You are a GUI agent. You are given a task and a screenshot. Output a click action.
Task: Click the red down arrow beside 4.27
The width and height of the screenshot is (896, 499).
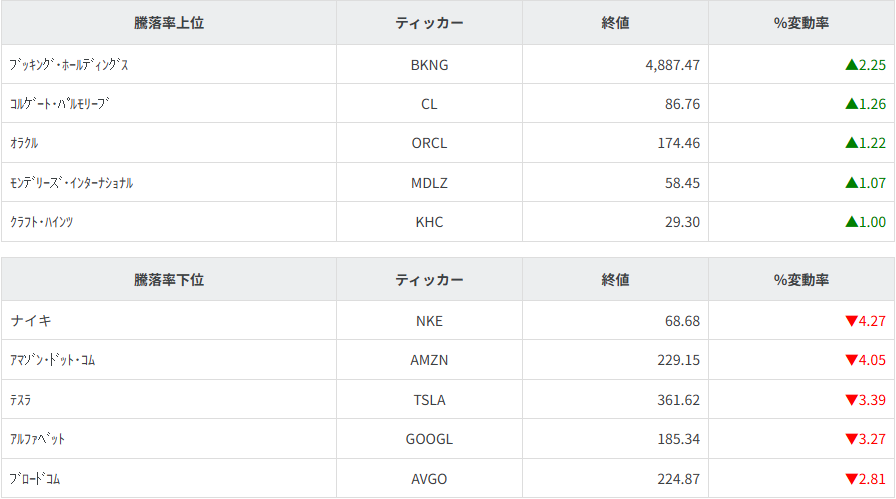tap(851, 321)
